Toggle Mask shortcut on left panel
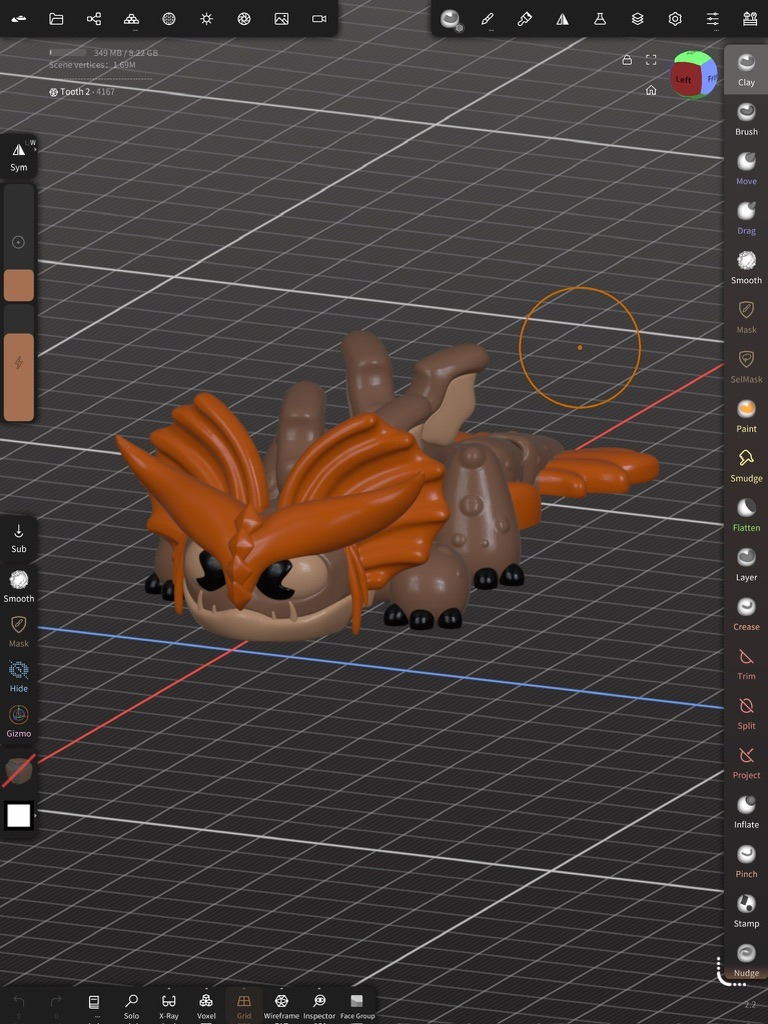Screen dimensions: 768x1024 pos(19,632)
